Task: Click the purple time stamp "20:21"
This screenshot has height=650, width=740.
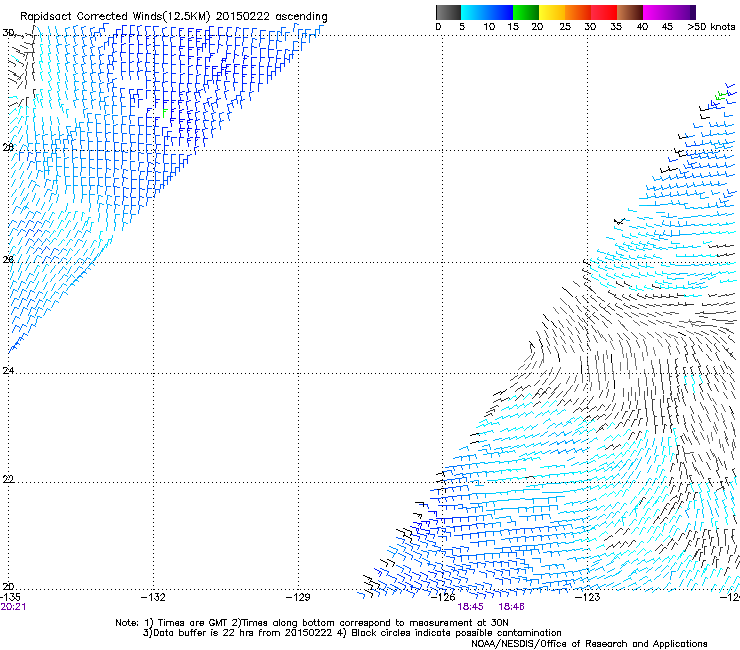Action: tap(13, 607)
